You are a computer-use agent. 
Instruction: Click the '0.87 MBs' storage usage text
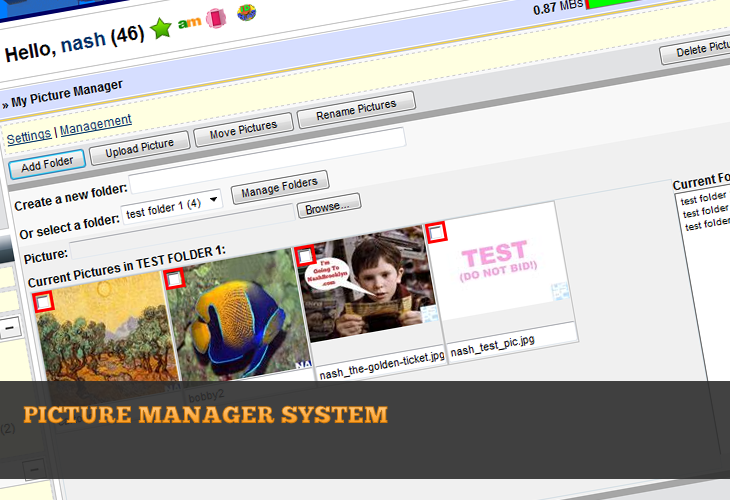pos(558,6)
